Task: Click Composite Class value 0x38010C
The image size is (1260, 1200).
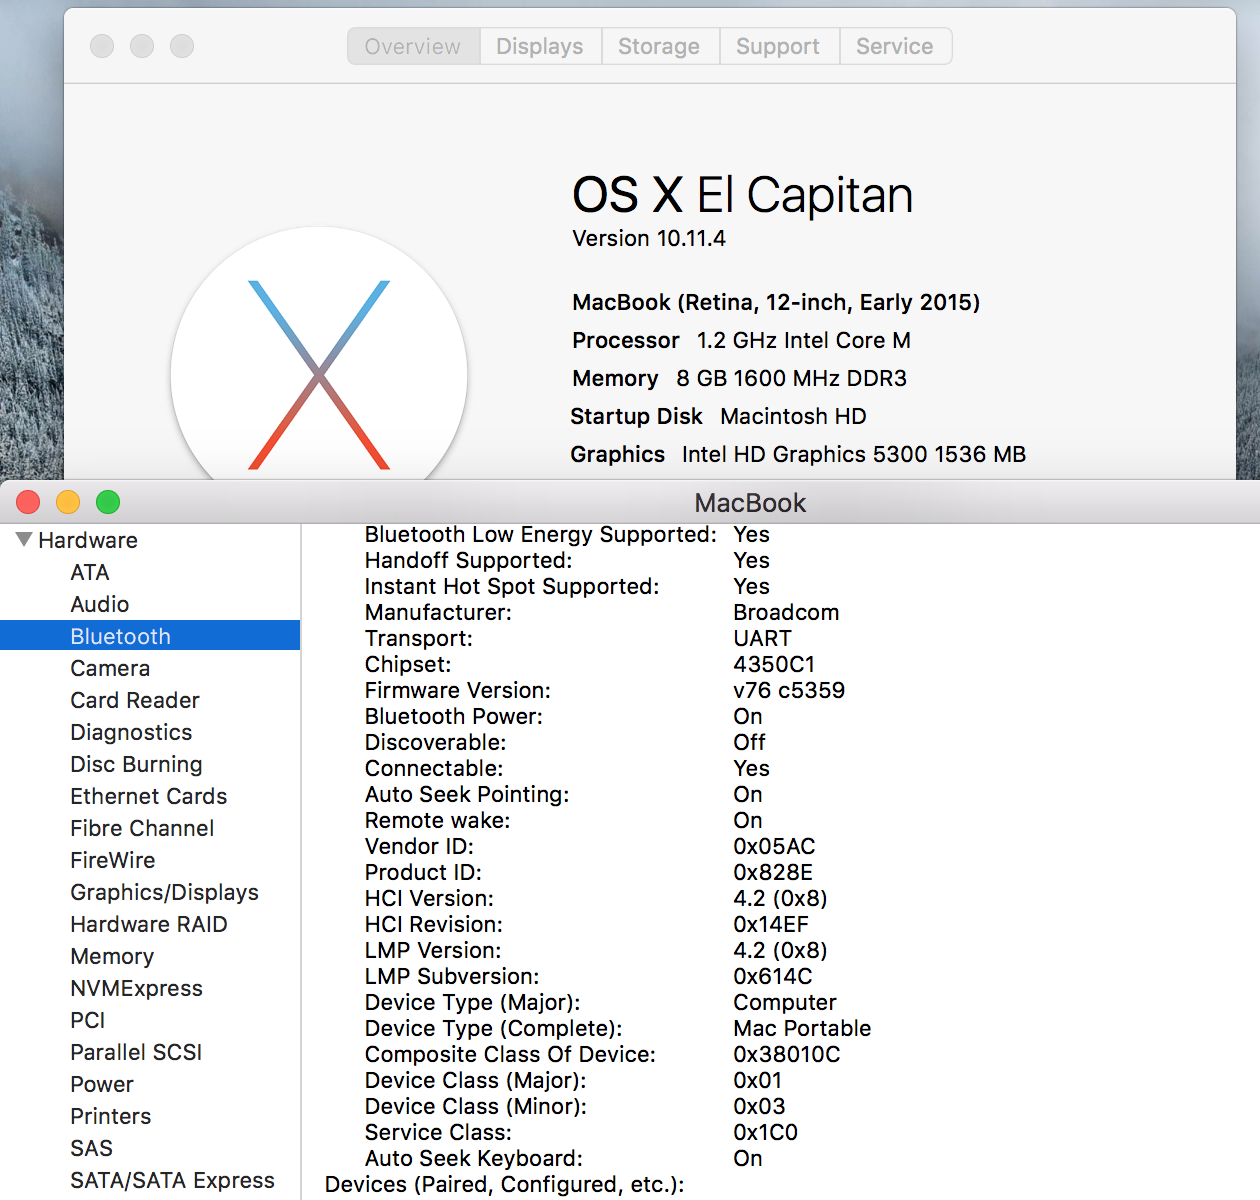Action: [787, 1054]
